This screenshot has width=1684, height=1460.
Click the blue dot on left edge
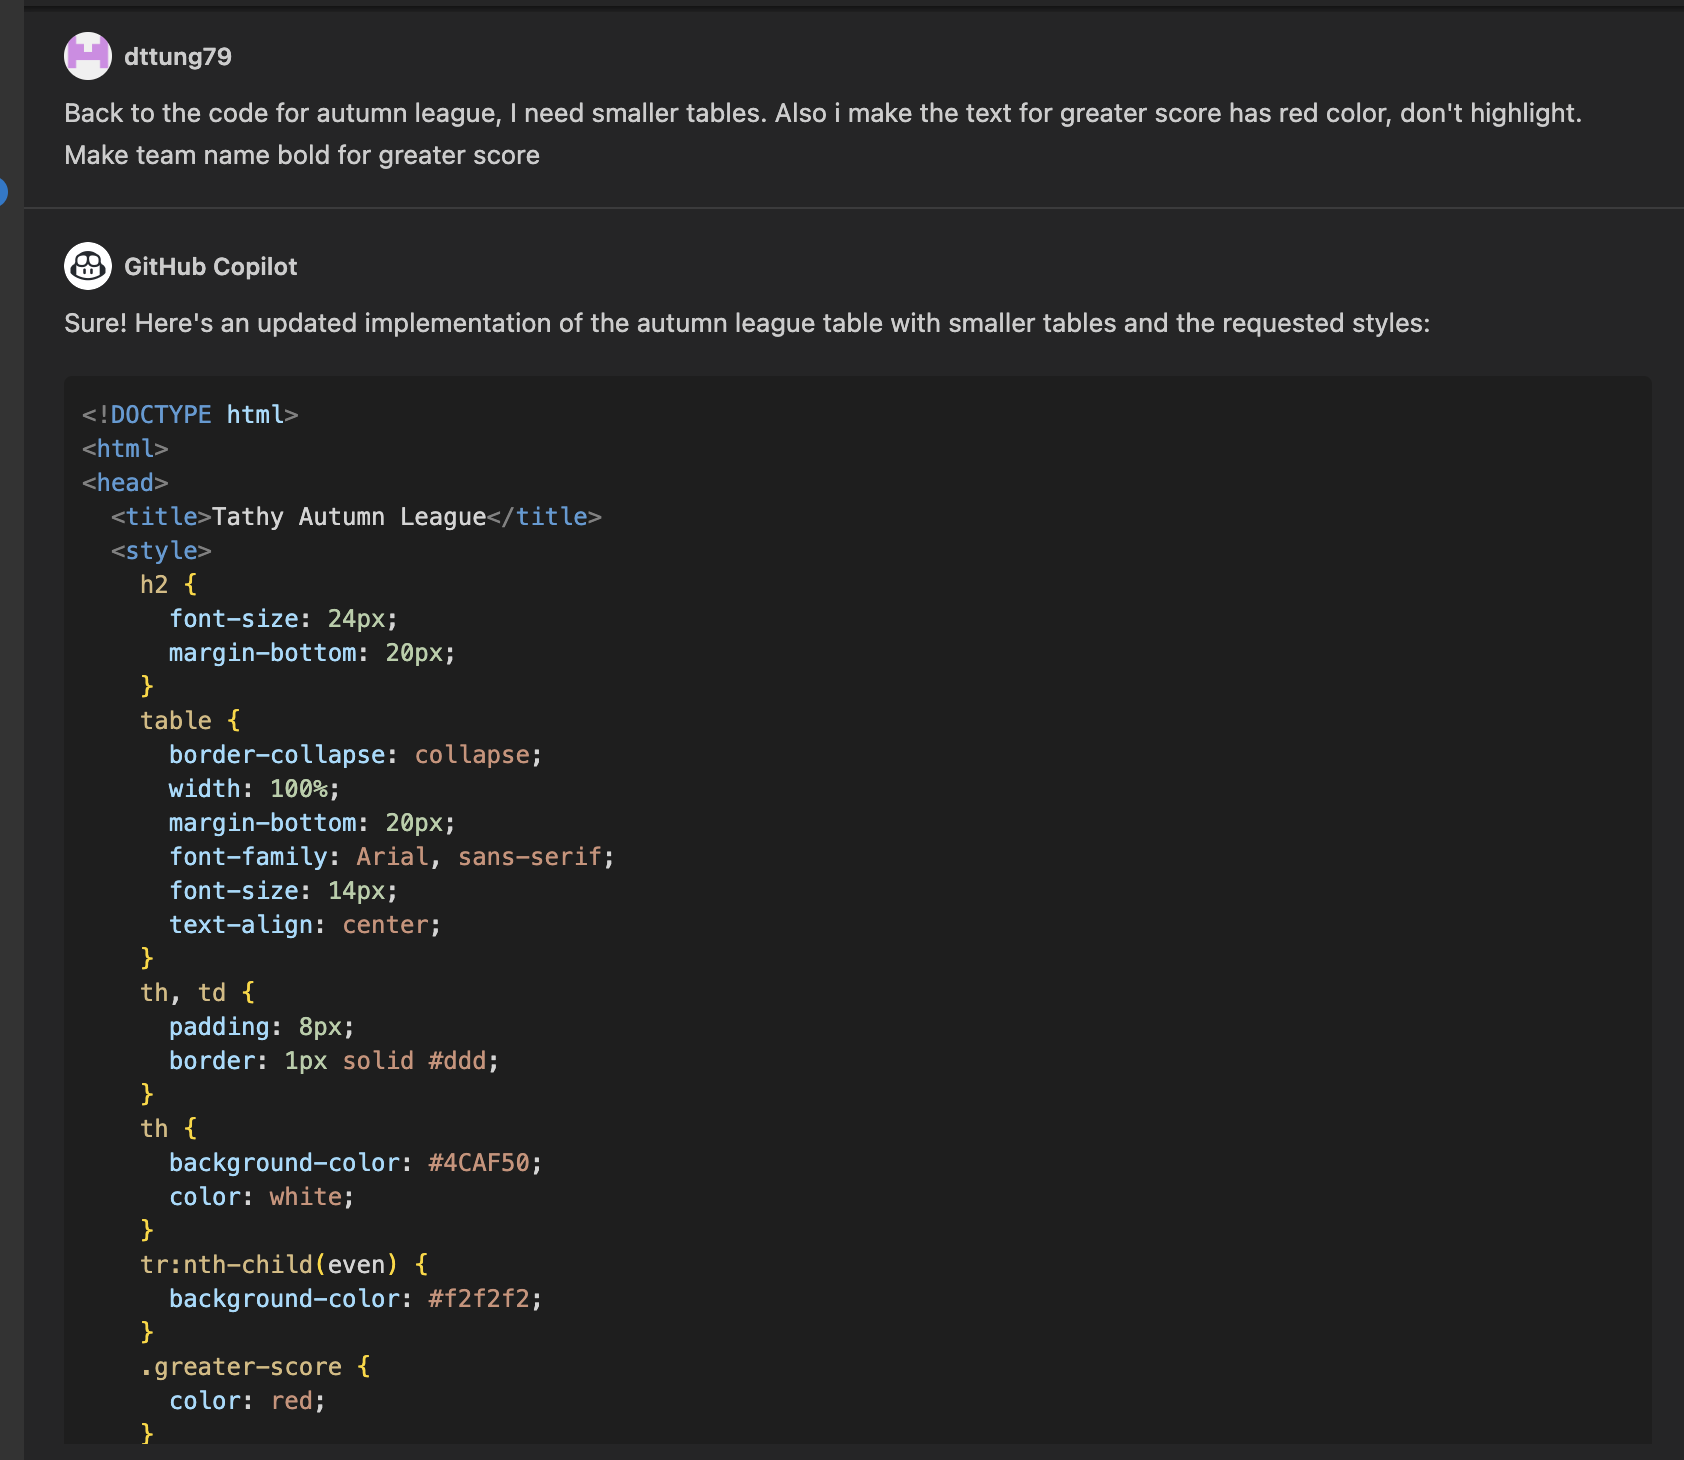click(x=3, y=191)
